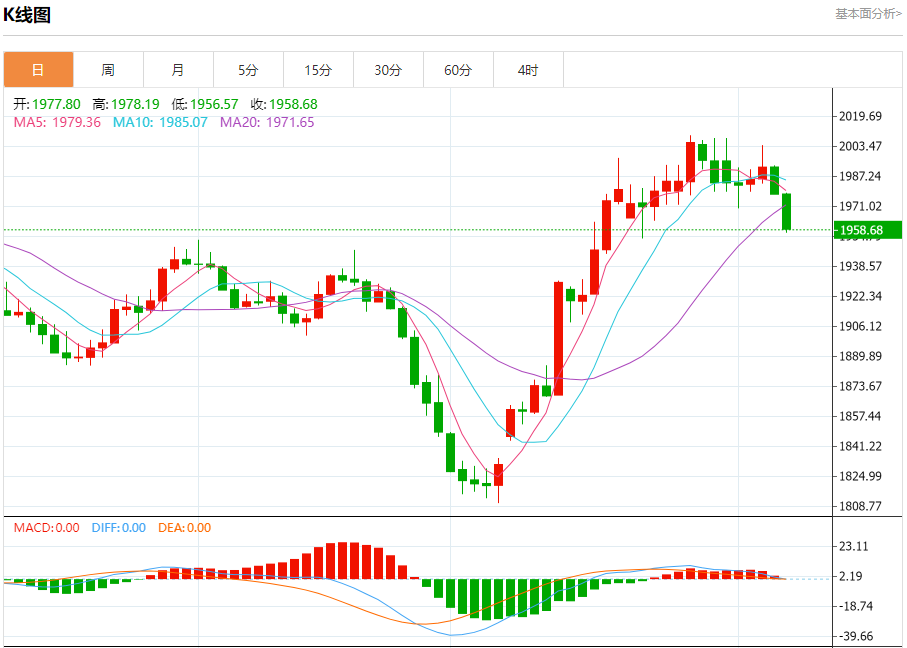Click the last green candlestick on the chart
This screenshot has width=907, height=648.
click(x=786, y=212)
